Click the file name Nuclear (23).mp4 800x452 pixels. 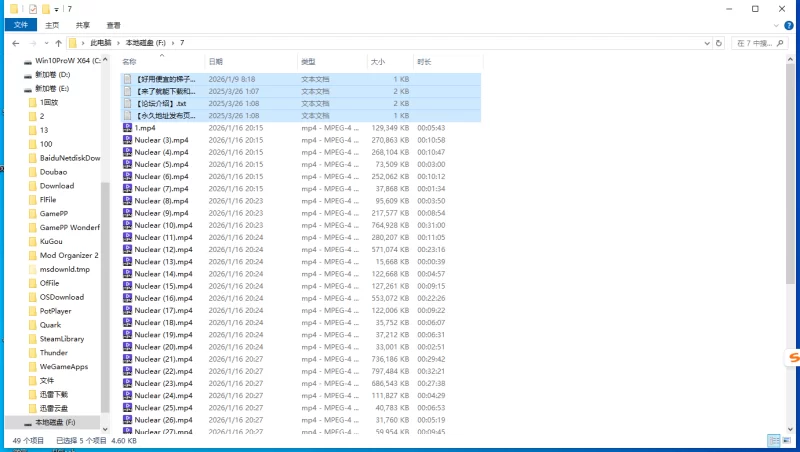coord(163,383)
